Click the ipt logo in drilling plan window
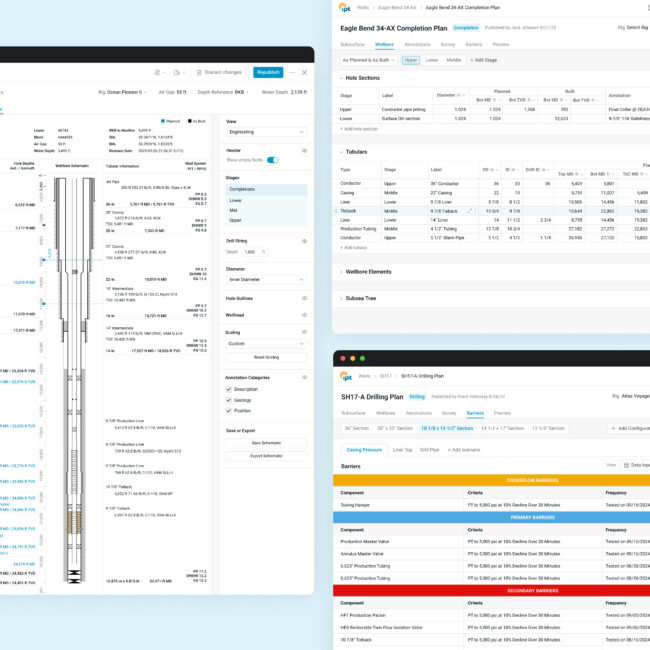This screenshot has height=650, width=650. [x=346, y=377]
